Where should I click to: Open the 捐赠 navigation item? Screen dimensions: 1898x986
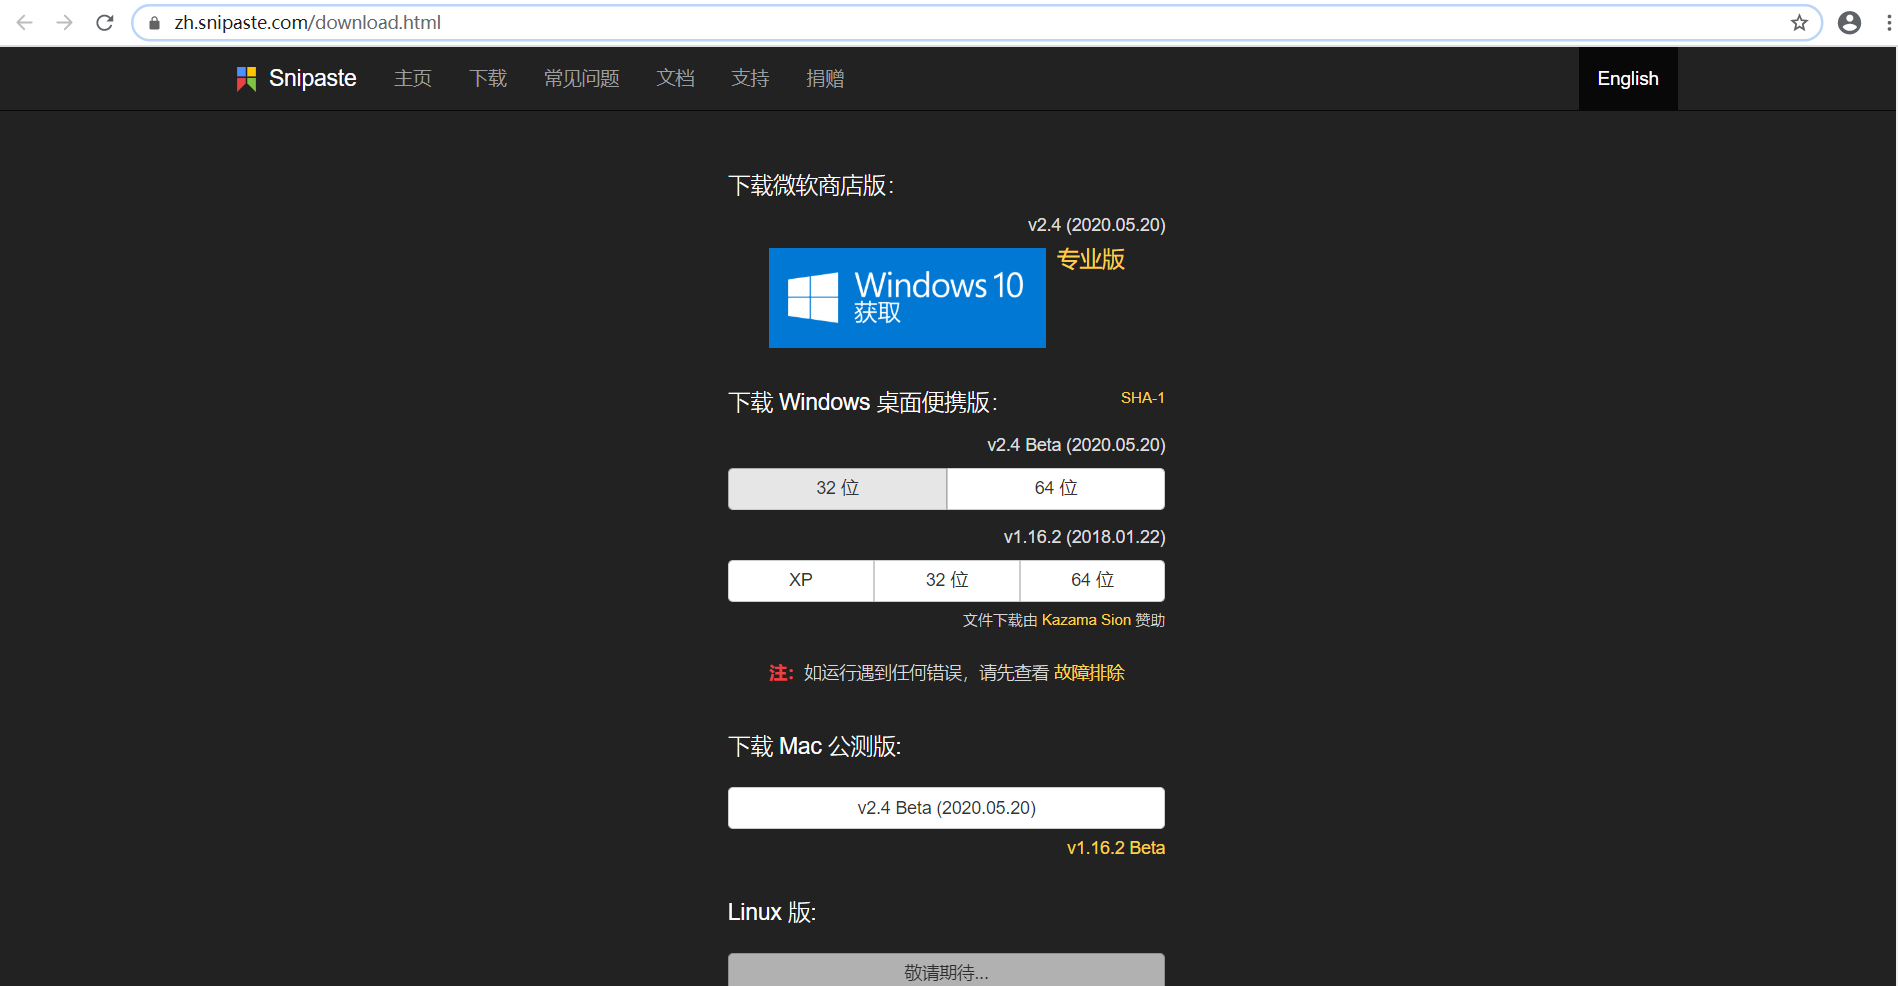coord(825,78)
